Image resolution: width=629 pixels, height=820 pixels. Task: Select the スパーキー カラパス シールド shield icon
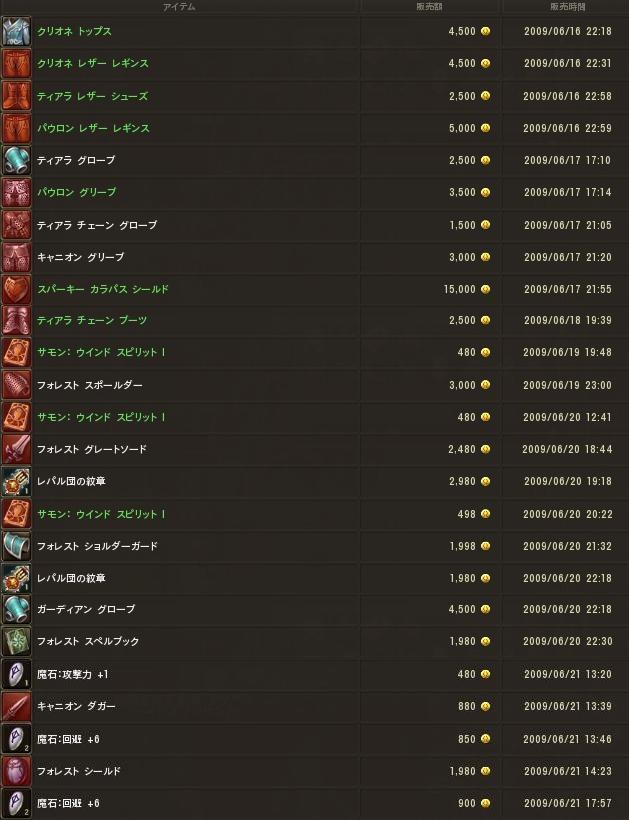[16, 289]
